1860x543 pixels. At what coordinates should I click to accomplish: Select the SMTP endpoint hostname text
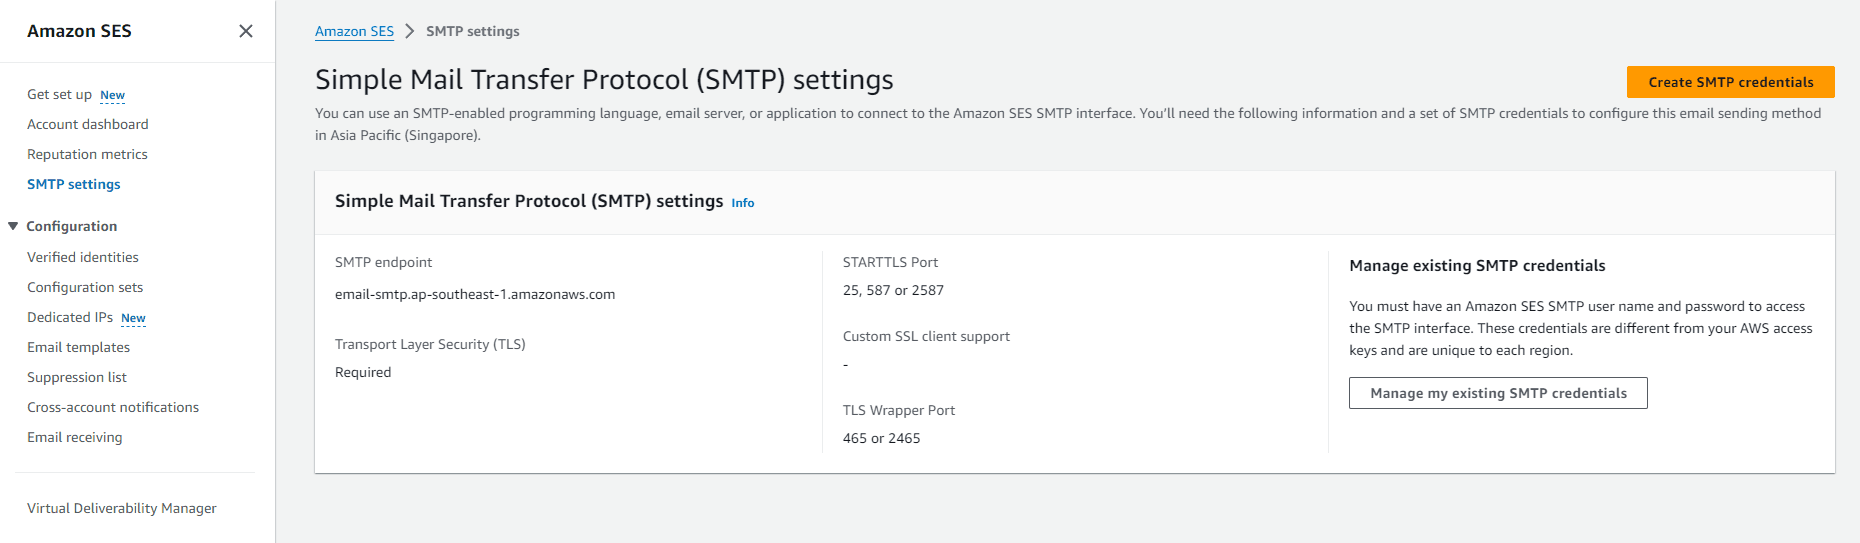475,294
